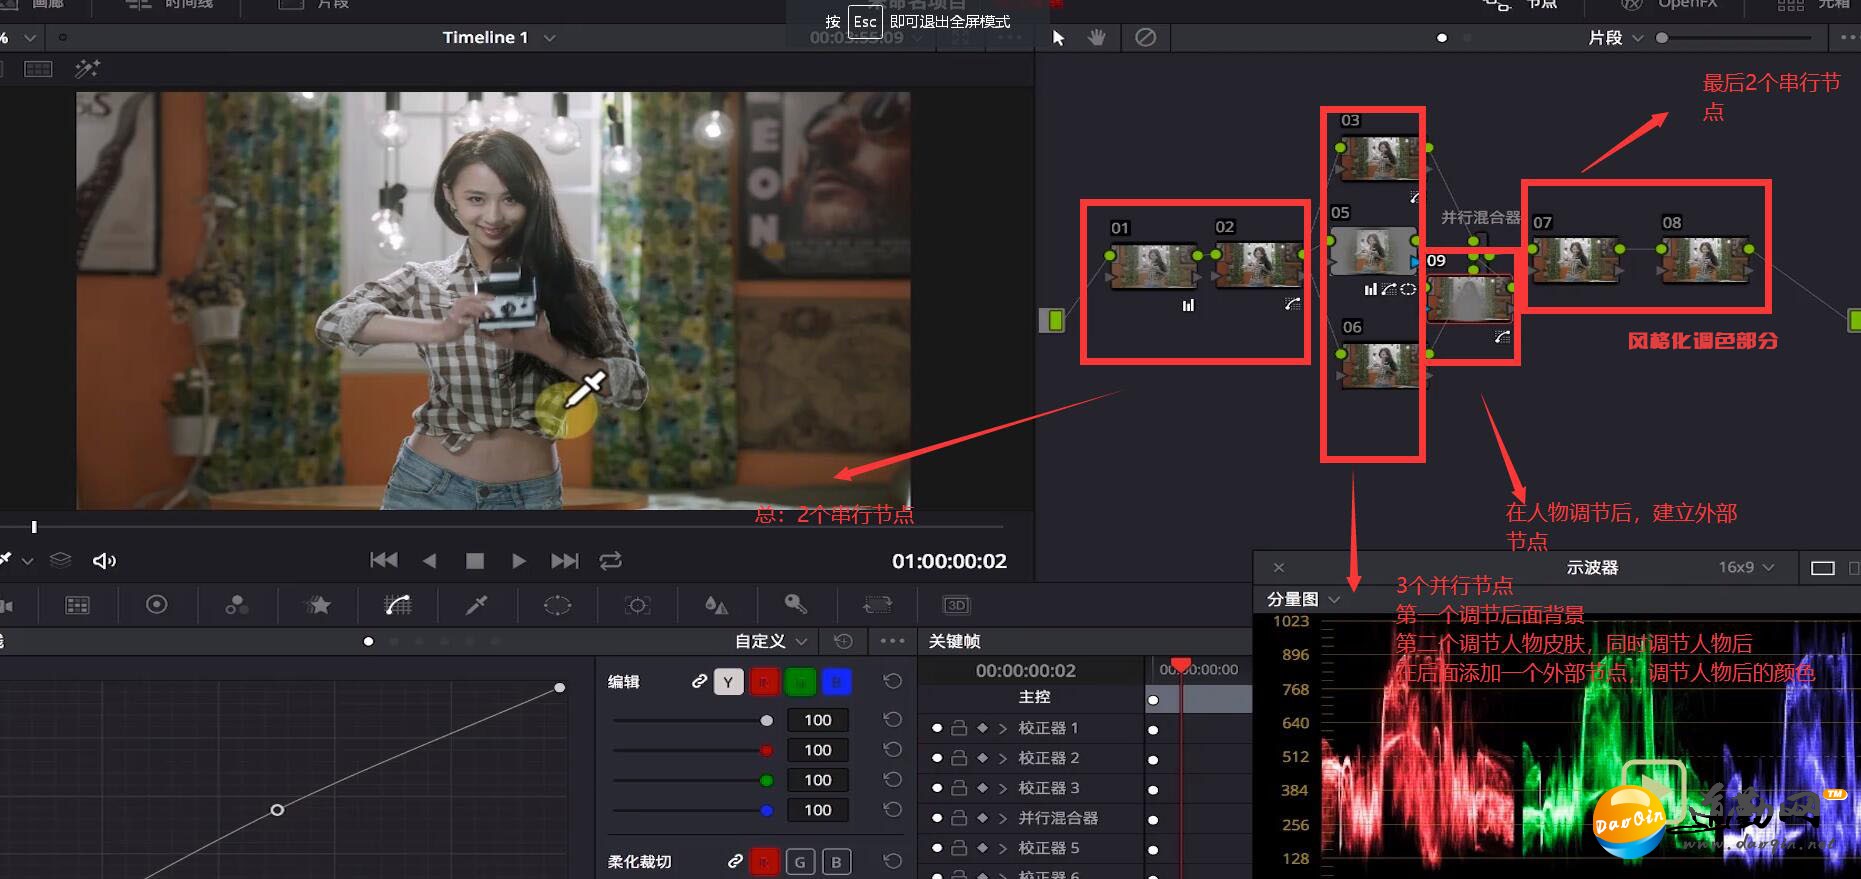This screenshot has height=879, width=1861.
Task: Lock keyframes for 并行混合器
Action: click(959, 818)
